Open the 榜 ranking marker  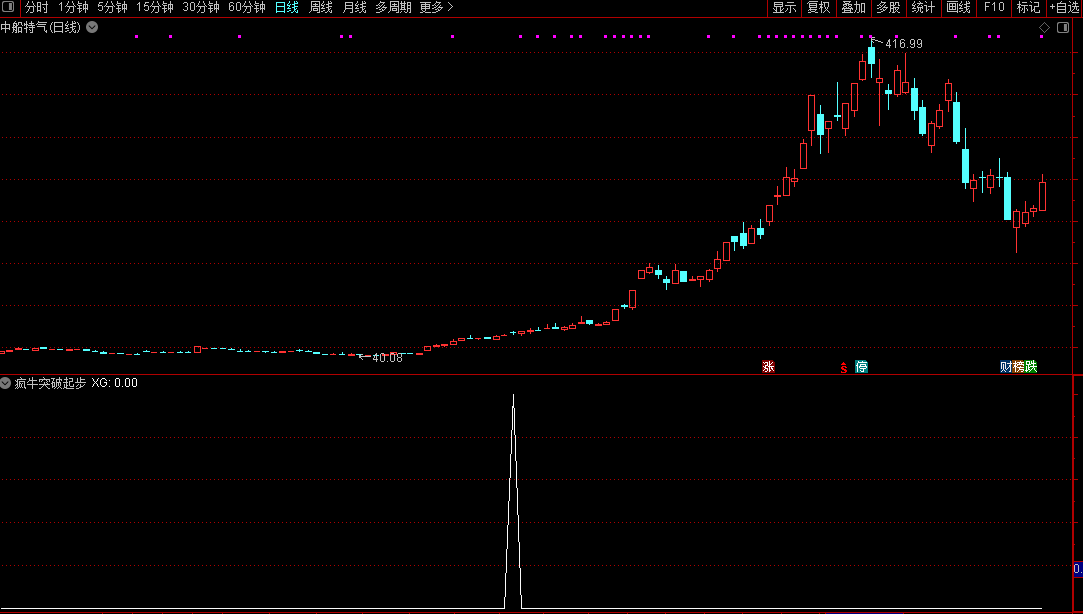coord(1018,367)
